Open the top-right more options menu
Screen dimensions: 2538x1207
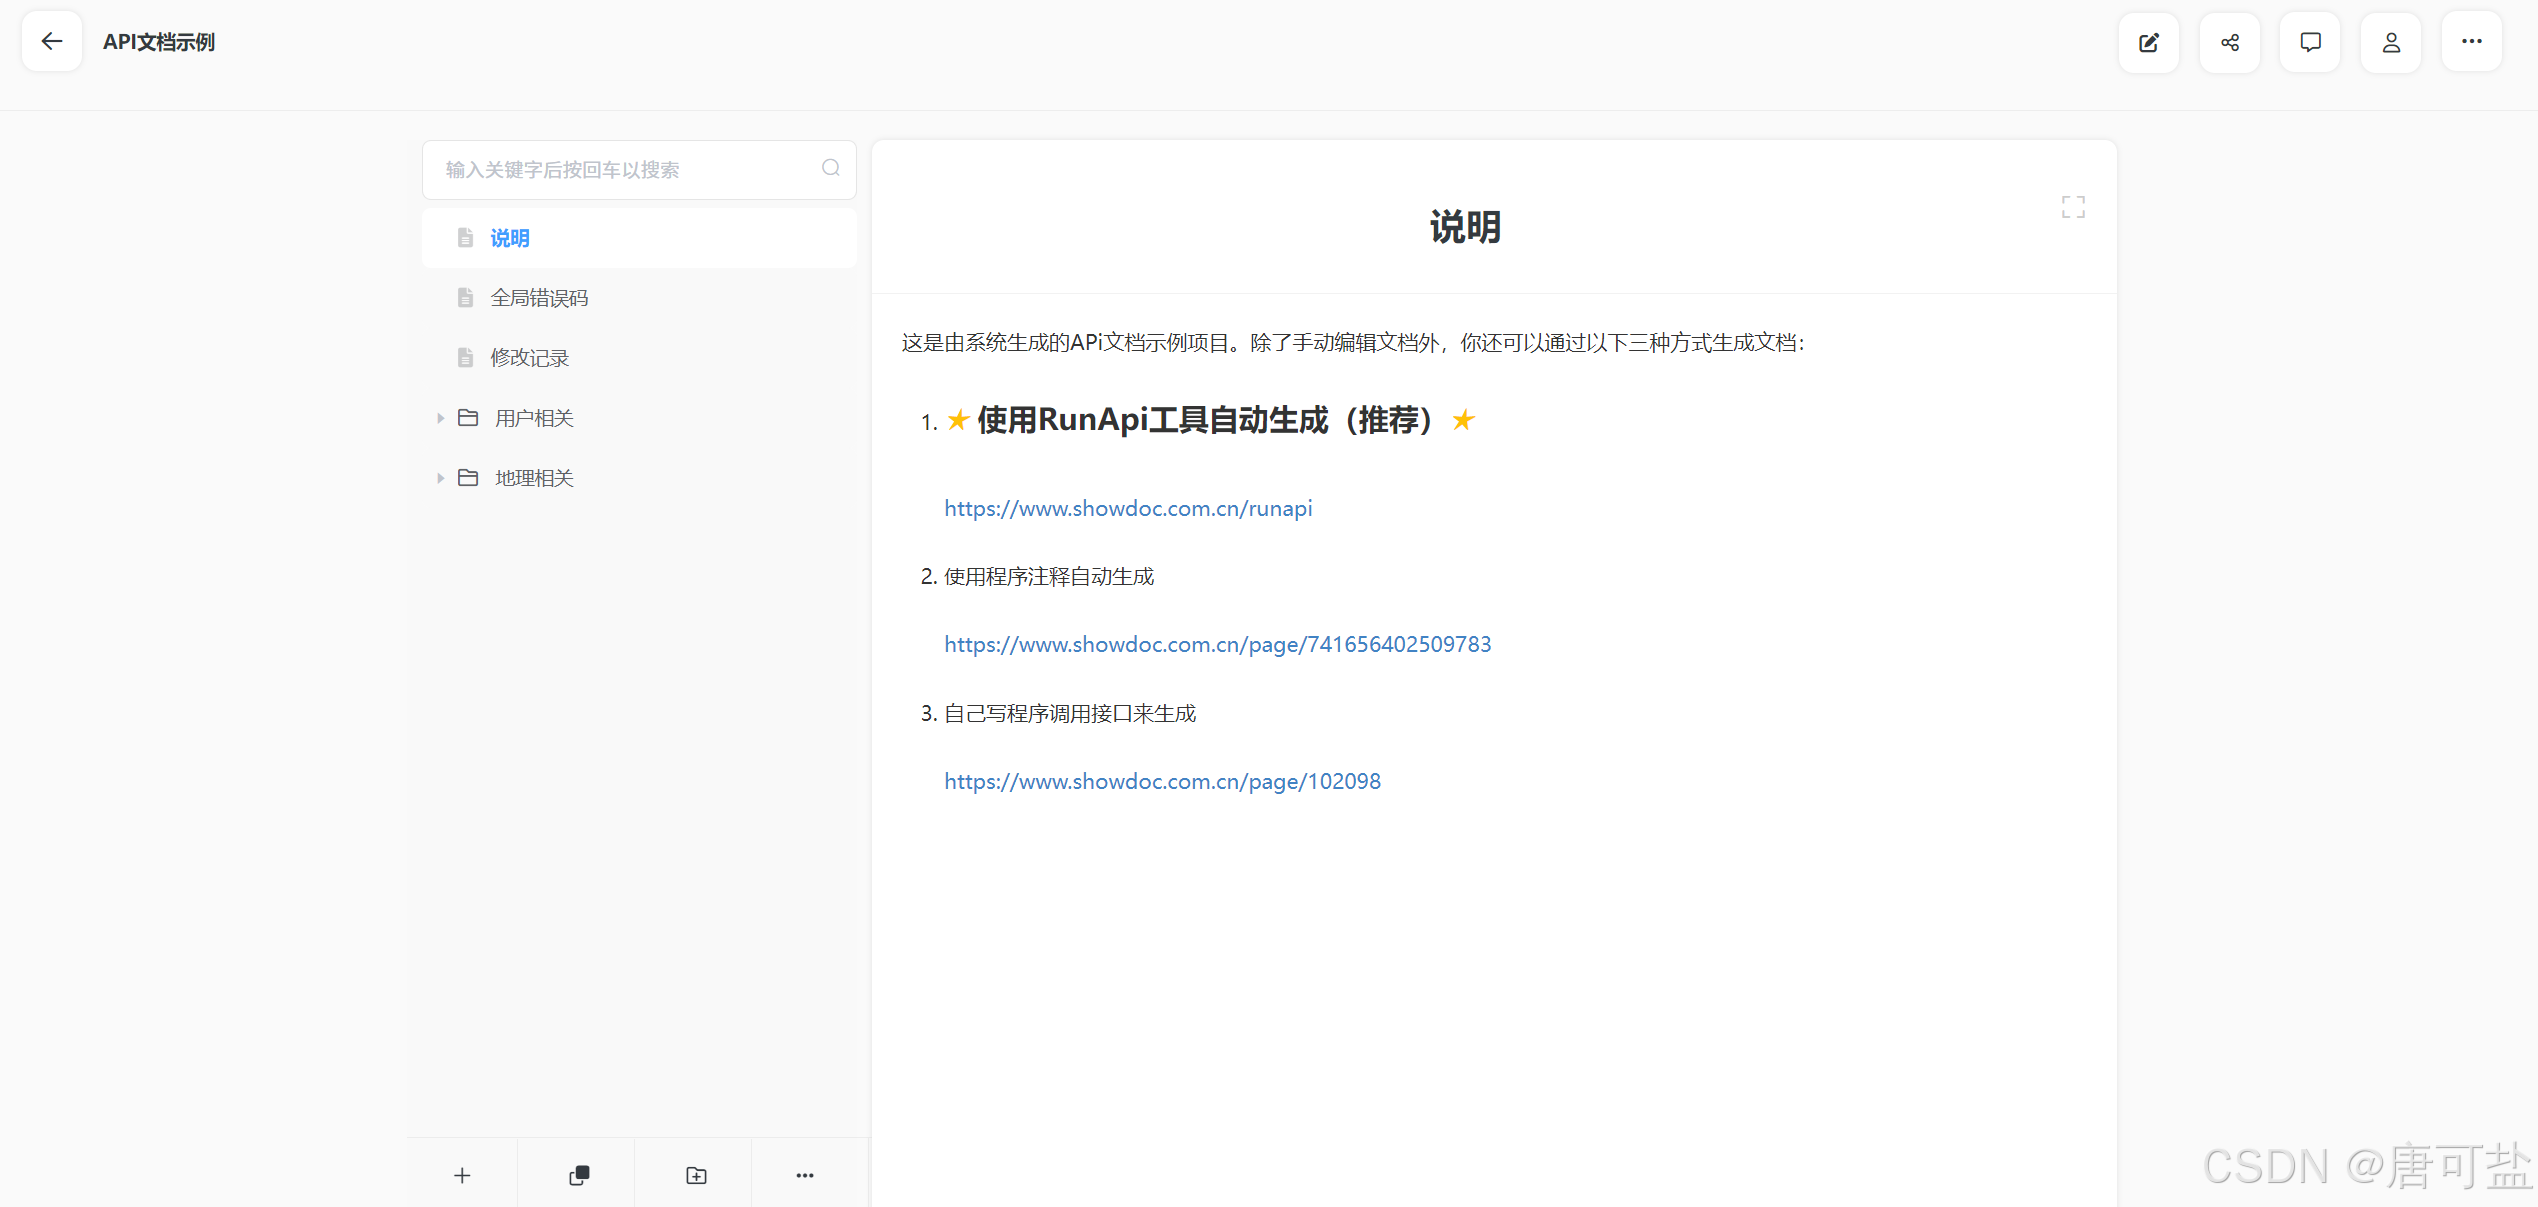(x=2471, y=42)
